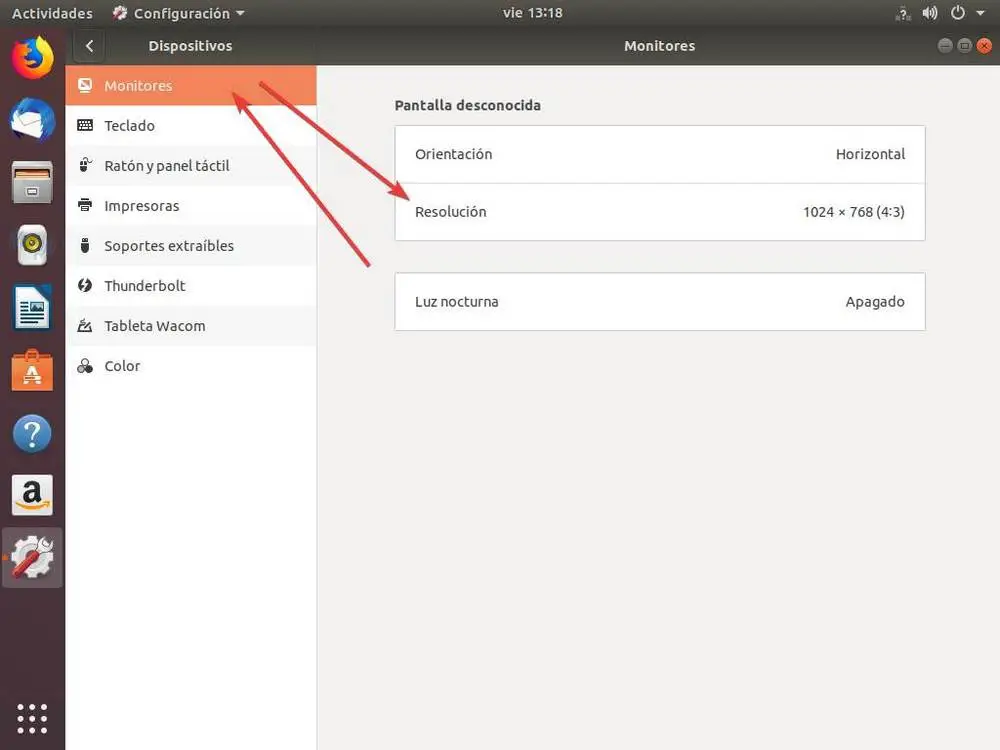The width and height of the screenshot is (1000, 750).
Task: Select Thunderbolt settings entry
Action: (x=191, y=286)
